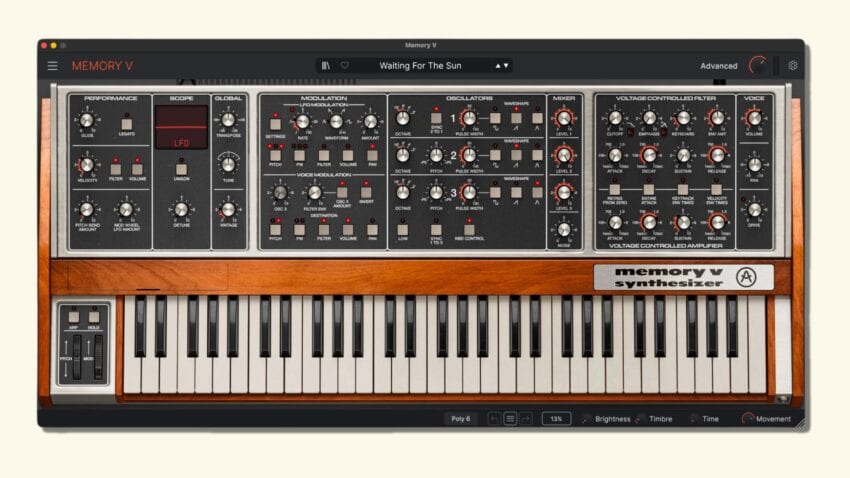Select next preset with down arrow
Viewport: 850px width, 478px height.
(506, 66)
